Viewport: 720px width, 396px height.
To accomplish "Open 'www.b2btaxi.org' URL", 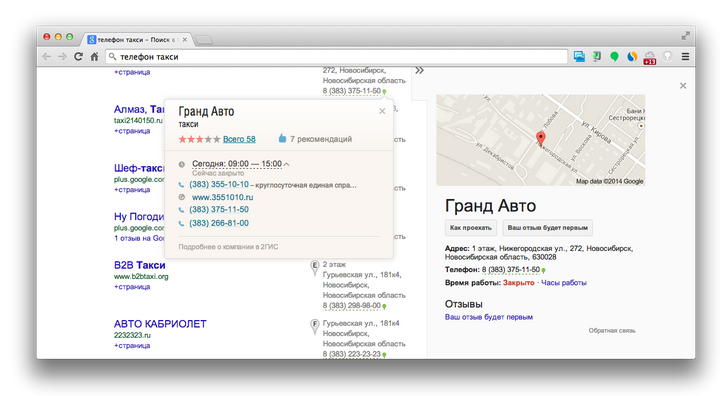I will coord(141,277).
